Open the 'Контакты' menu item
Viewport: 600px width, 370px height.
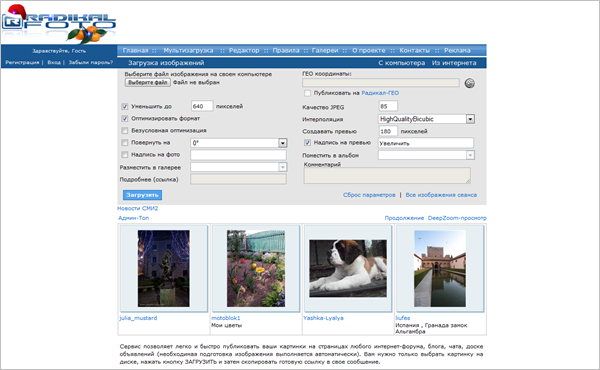tap(415, 50)
